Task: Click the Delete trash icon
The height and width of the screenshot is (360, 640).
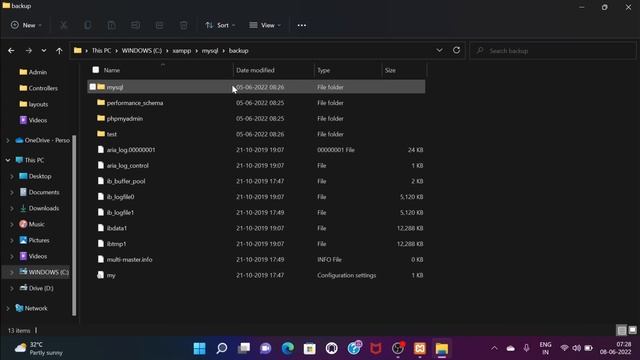Action: point(184,25)
